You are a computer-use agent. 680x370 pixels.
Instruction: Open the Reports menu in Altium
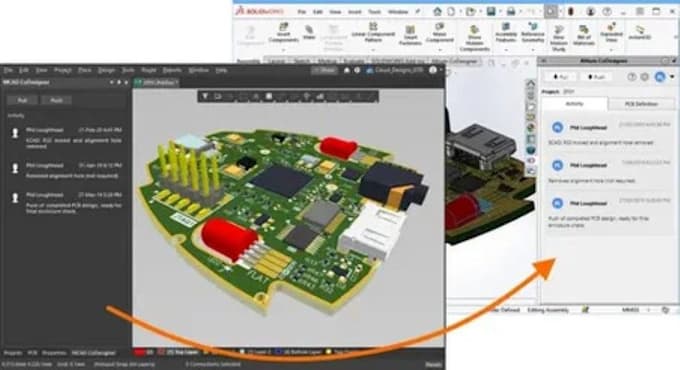pyautogui.click(x=172, y=70)
